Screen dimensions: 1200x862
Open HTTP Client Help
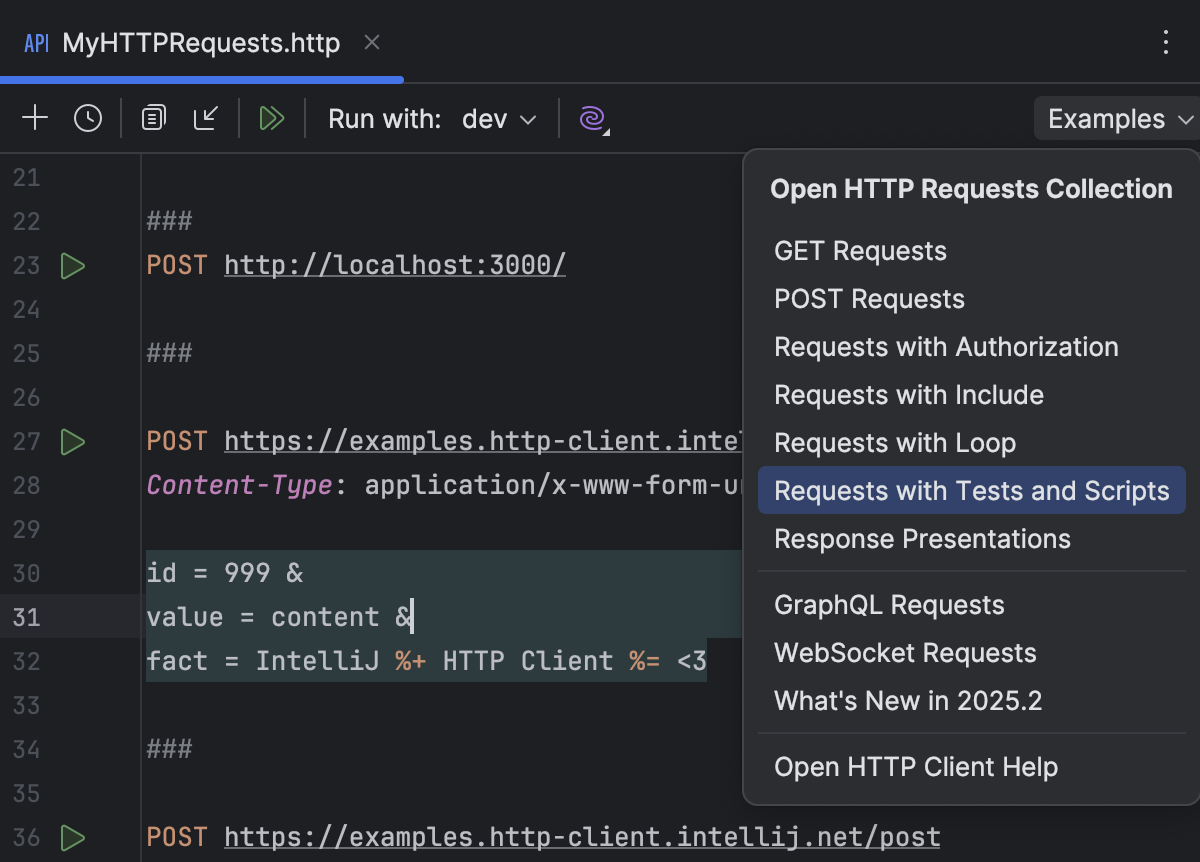(916, 767)
